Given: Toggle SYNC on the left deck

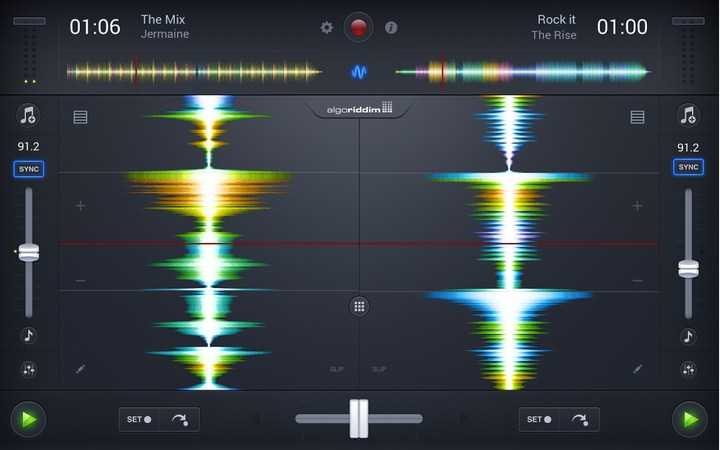Looking at the screenshot, I should (x=28, y=169).
